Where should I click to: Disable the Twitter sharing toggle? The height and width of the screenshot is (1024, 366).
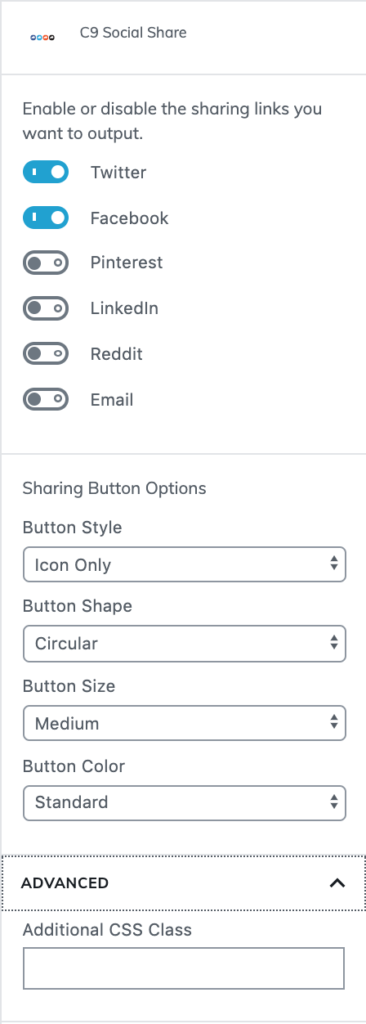coord(46,172)
